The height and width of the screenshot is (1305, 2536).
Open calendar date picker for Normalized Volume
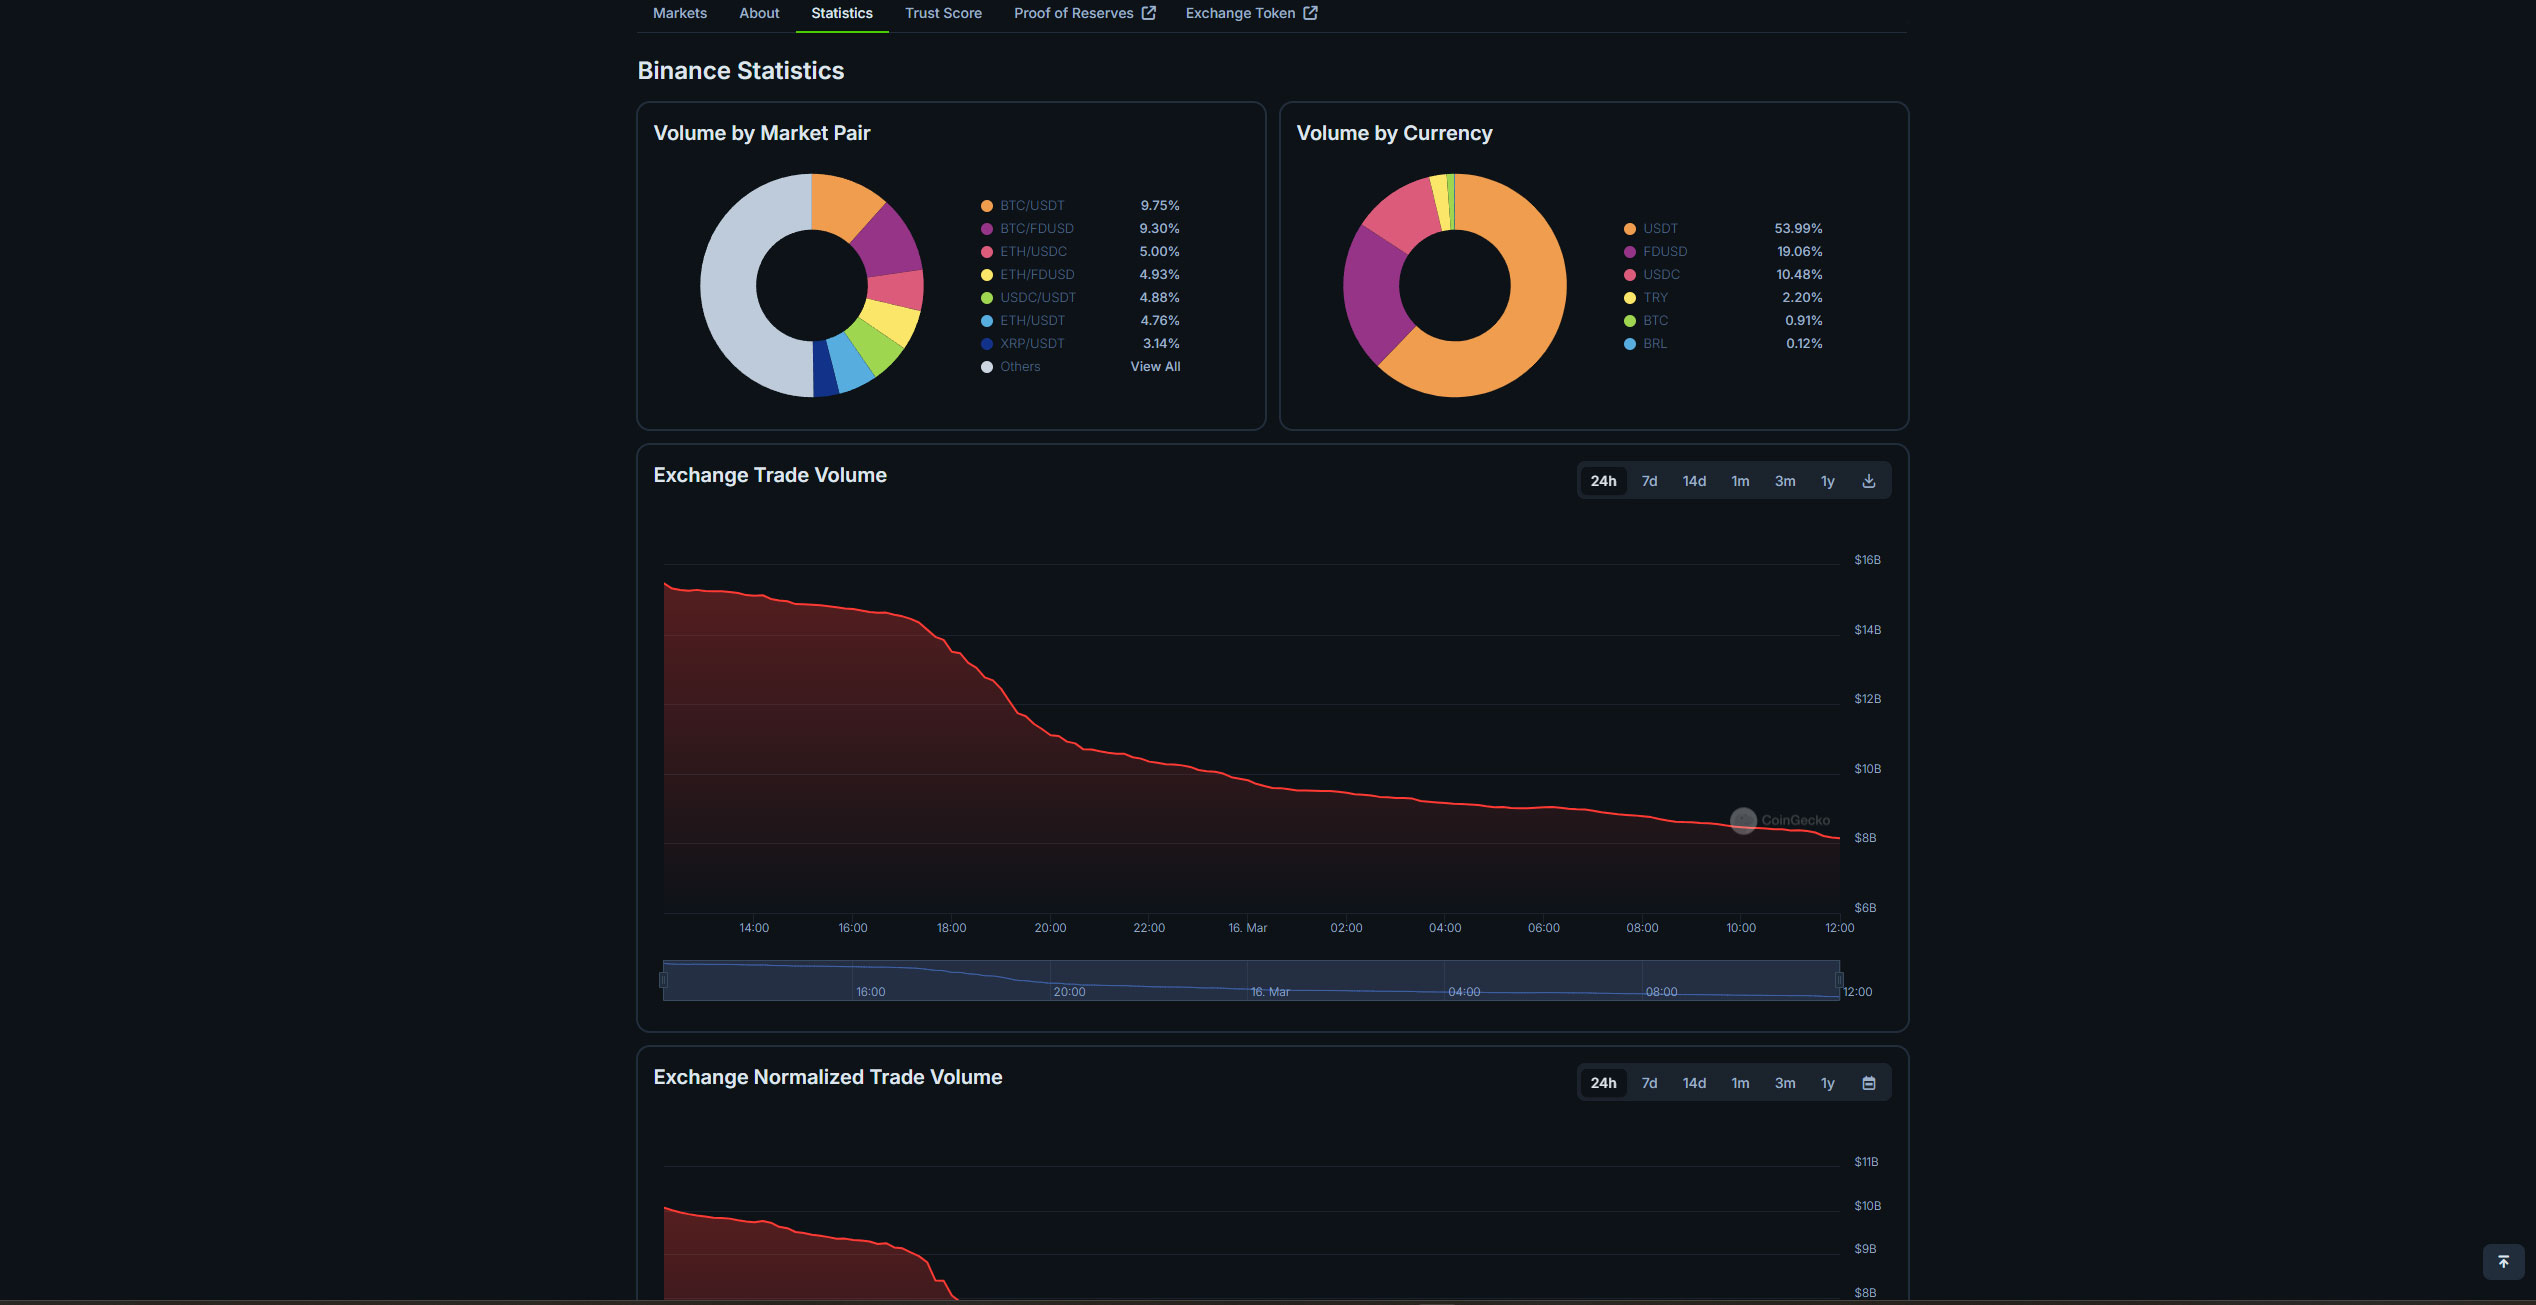[1868, 1083]
